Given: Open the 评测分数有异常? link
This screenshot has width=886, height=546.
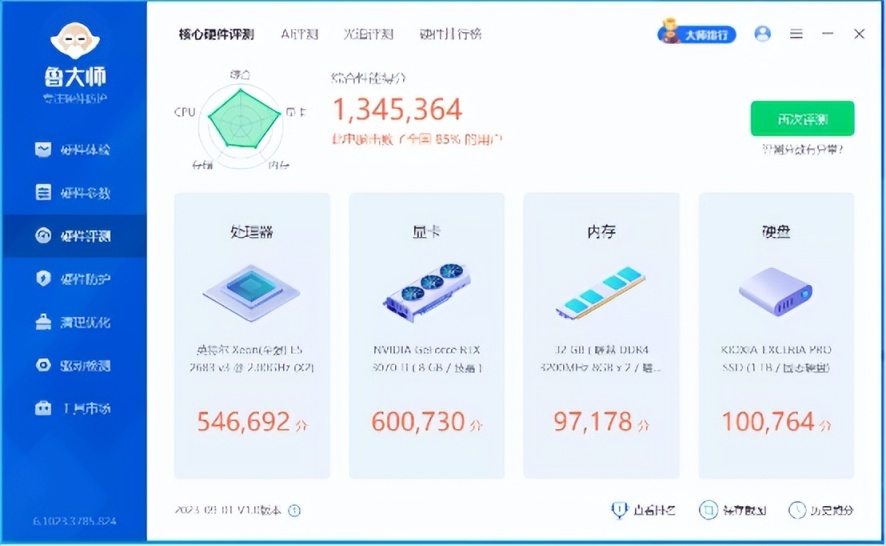Looking at the screenshot, I should pyautogui.click(x=802, y=149).
